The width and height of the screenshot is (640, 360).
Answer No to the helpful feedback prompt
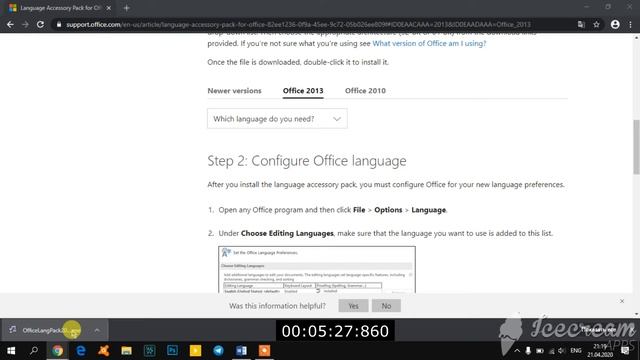[386, 306]
